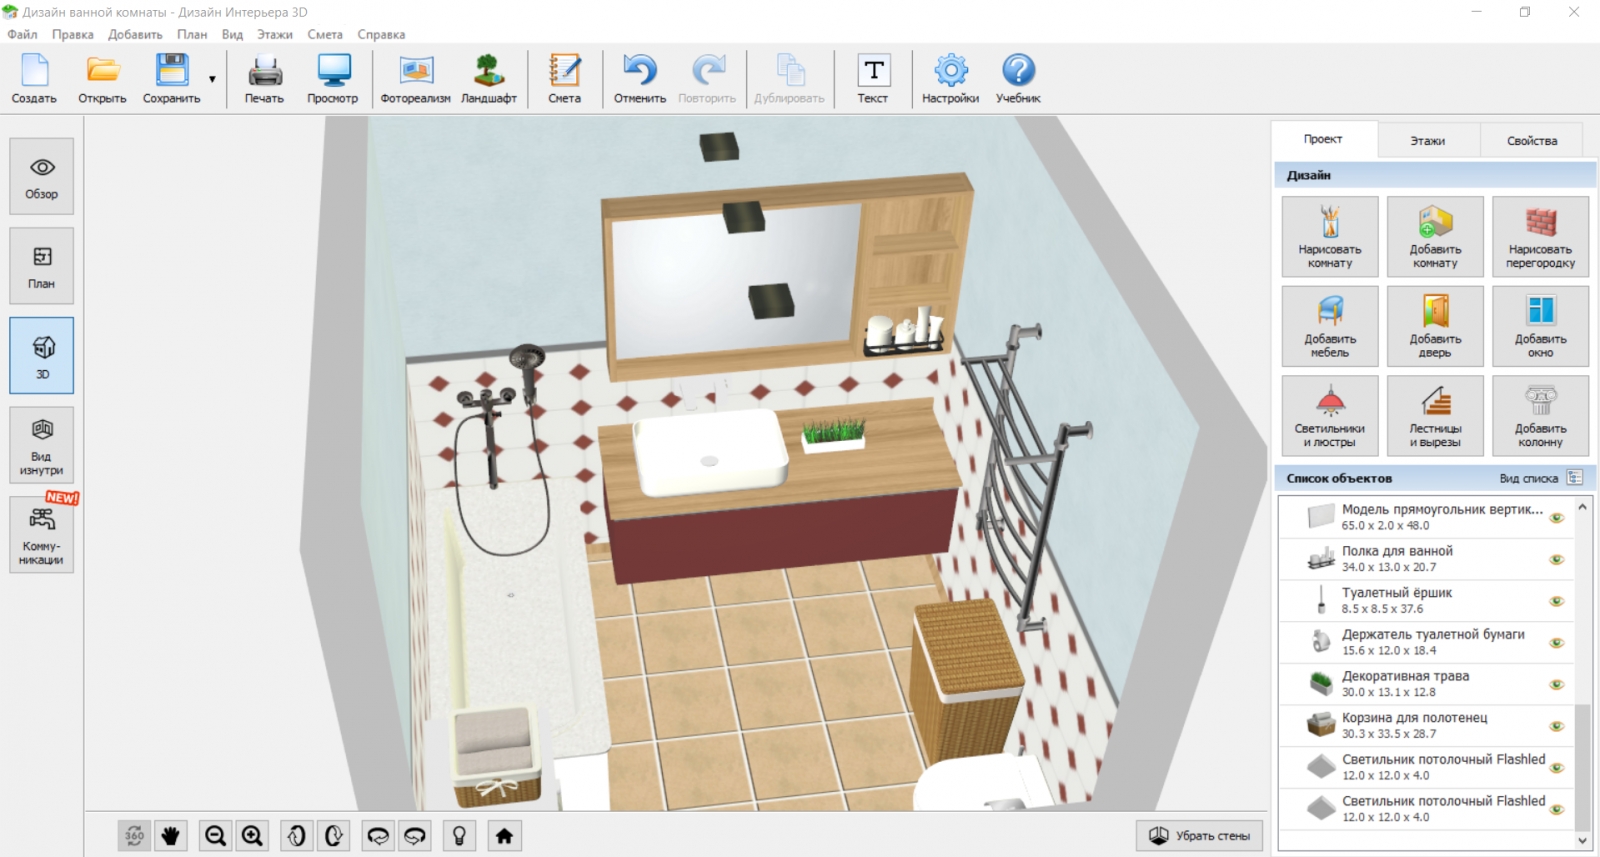This screenshot has height=857, width=1600.
Task: Click object list scrollbar down arrow
Action: pyautogui.click(x=1582, y=841)
